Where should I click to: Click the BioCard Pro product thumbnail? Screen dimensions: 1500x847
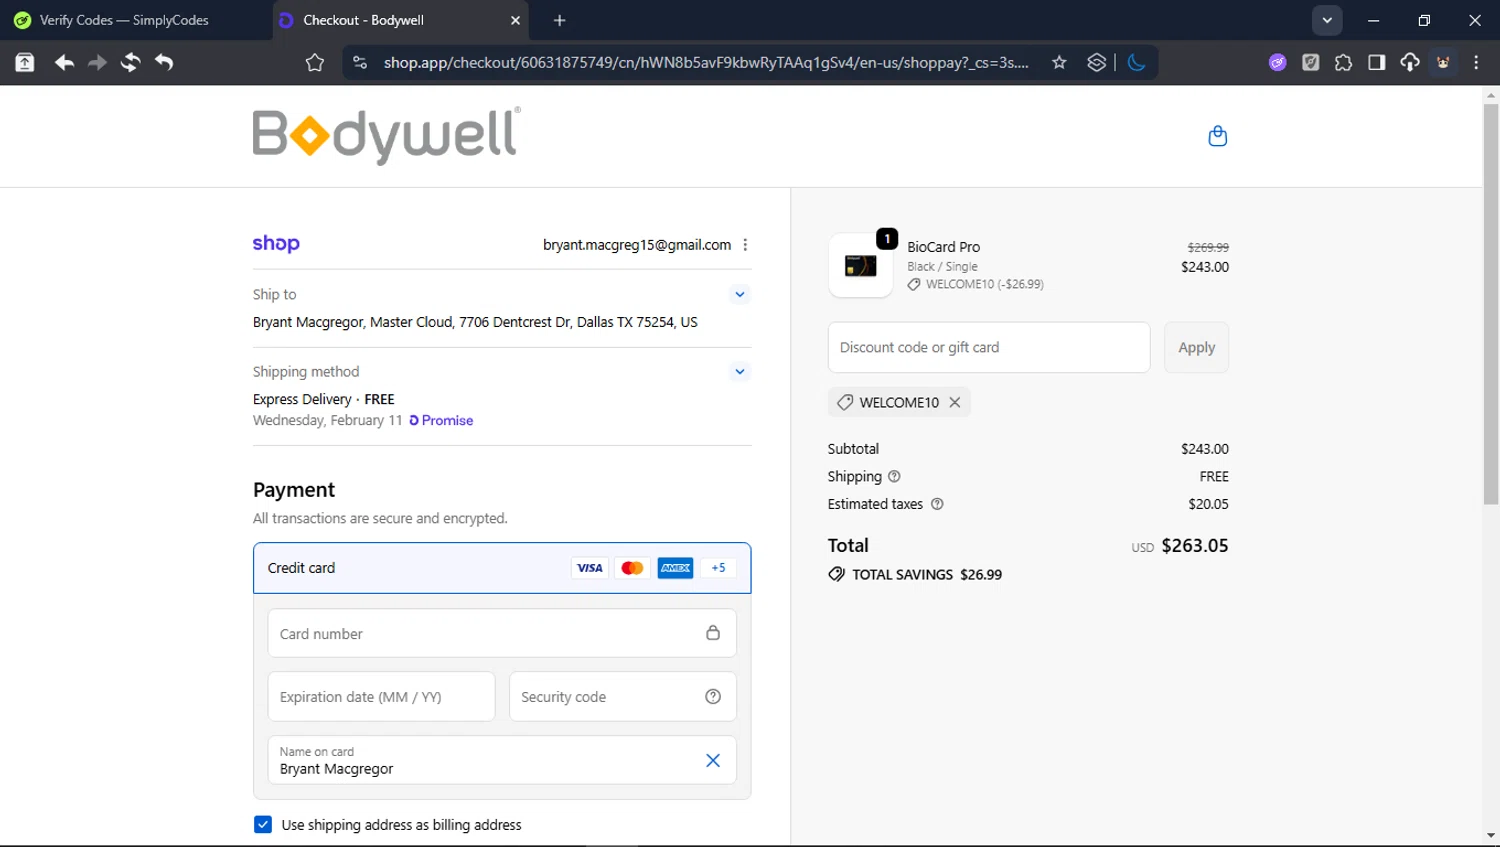(x=860, y=266)
